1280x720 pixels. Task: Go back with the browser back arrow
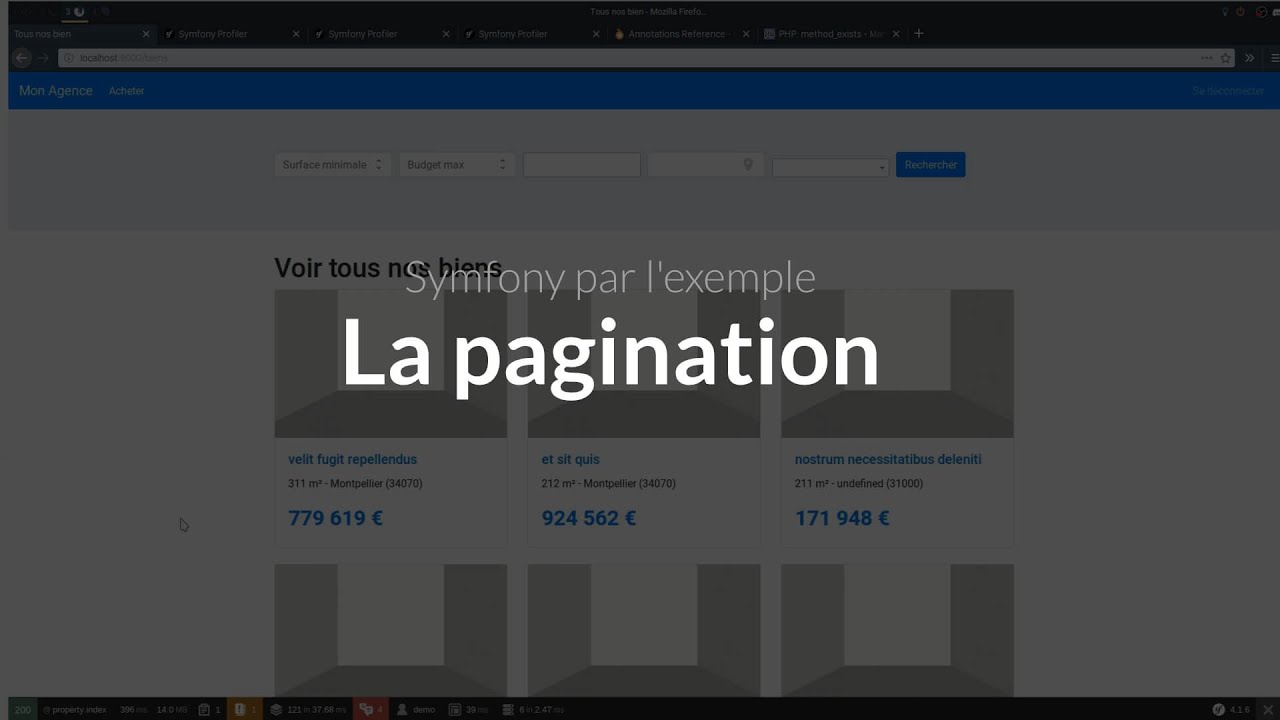[22, 58]
